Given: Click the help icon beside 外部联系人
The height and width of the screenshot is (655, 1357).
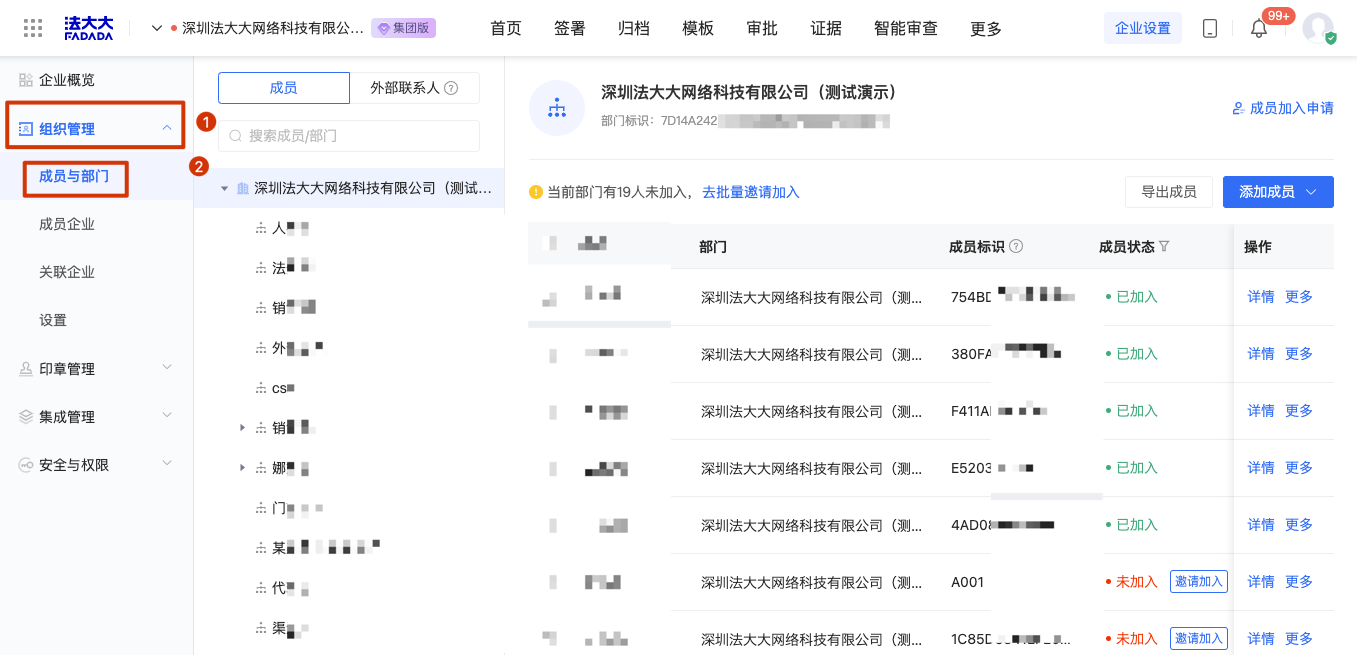Looking at the screenshot, I should (451, 88).
